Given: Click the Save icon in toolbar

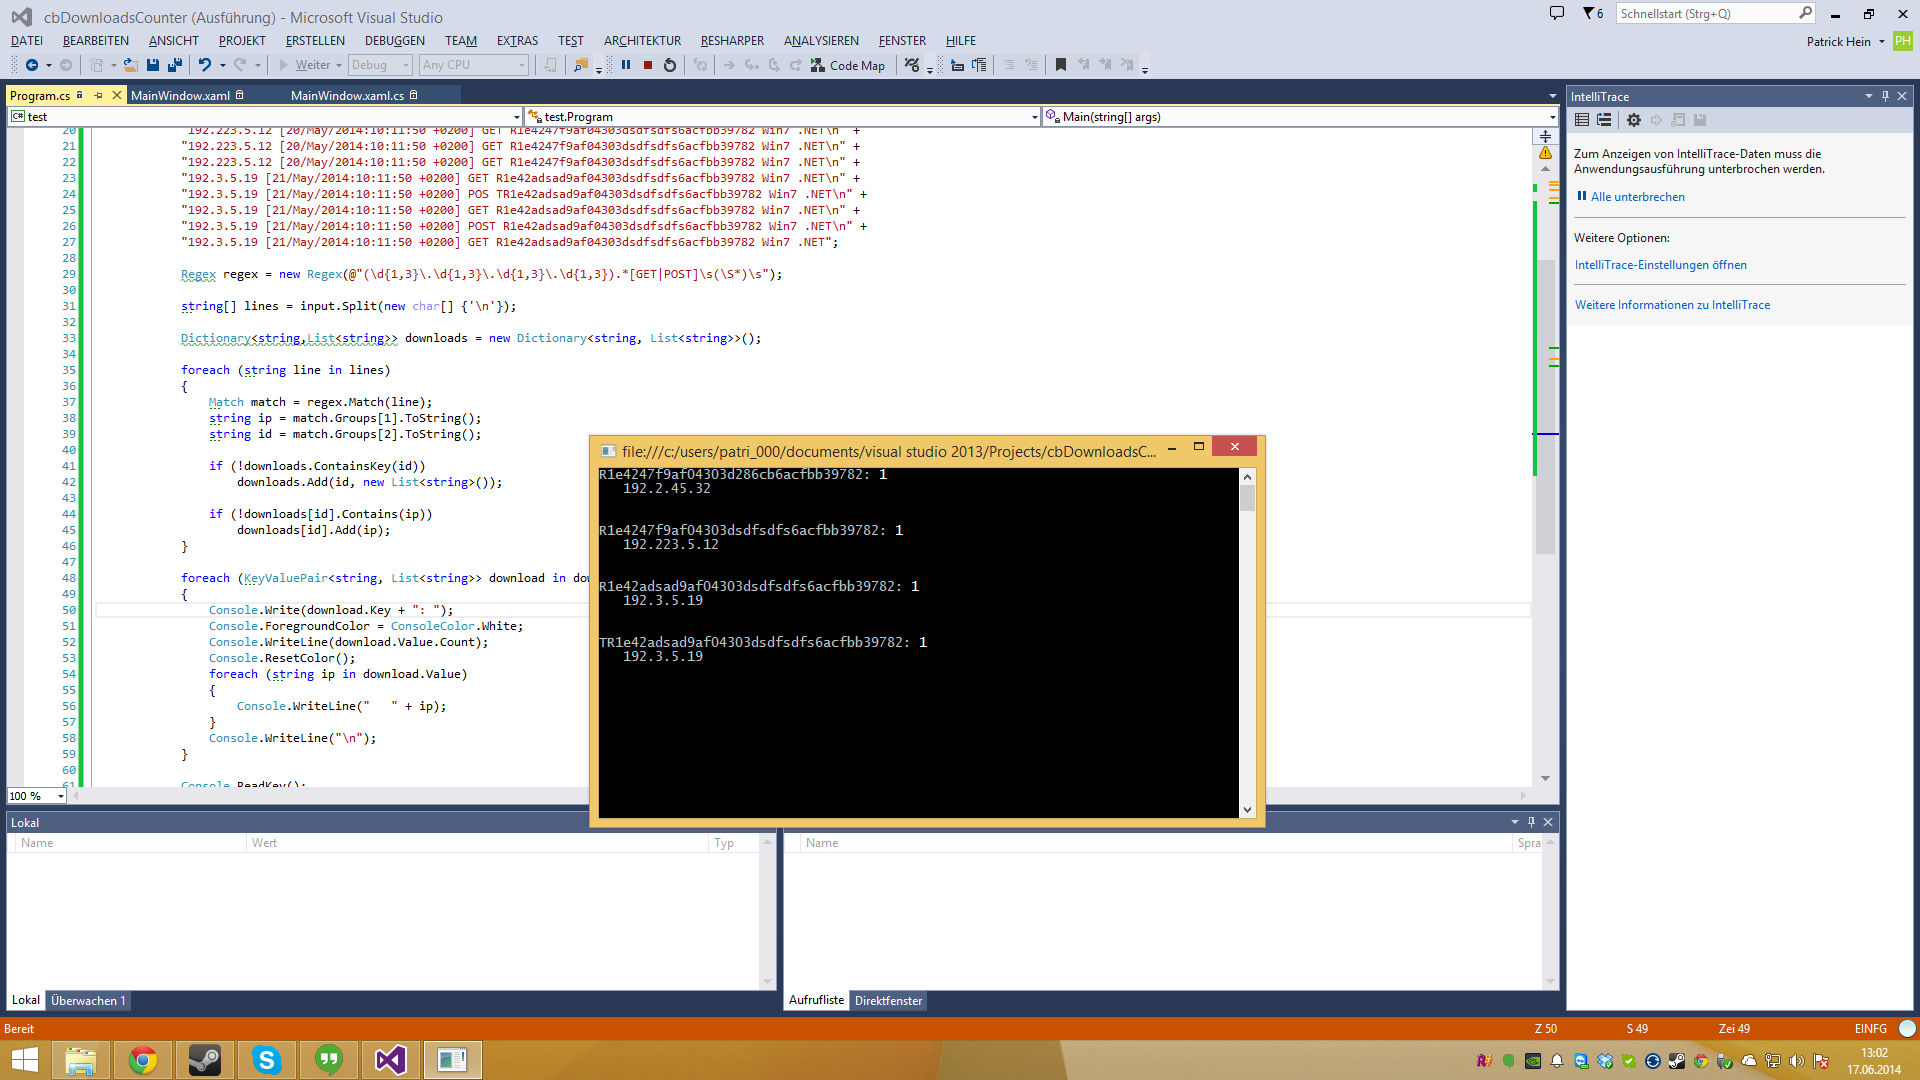Looking at the screenshot, I should (x=153, y=65).
